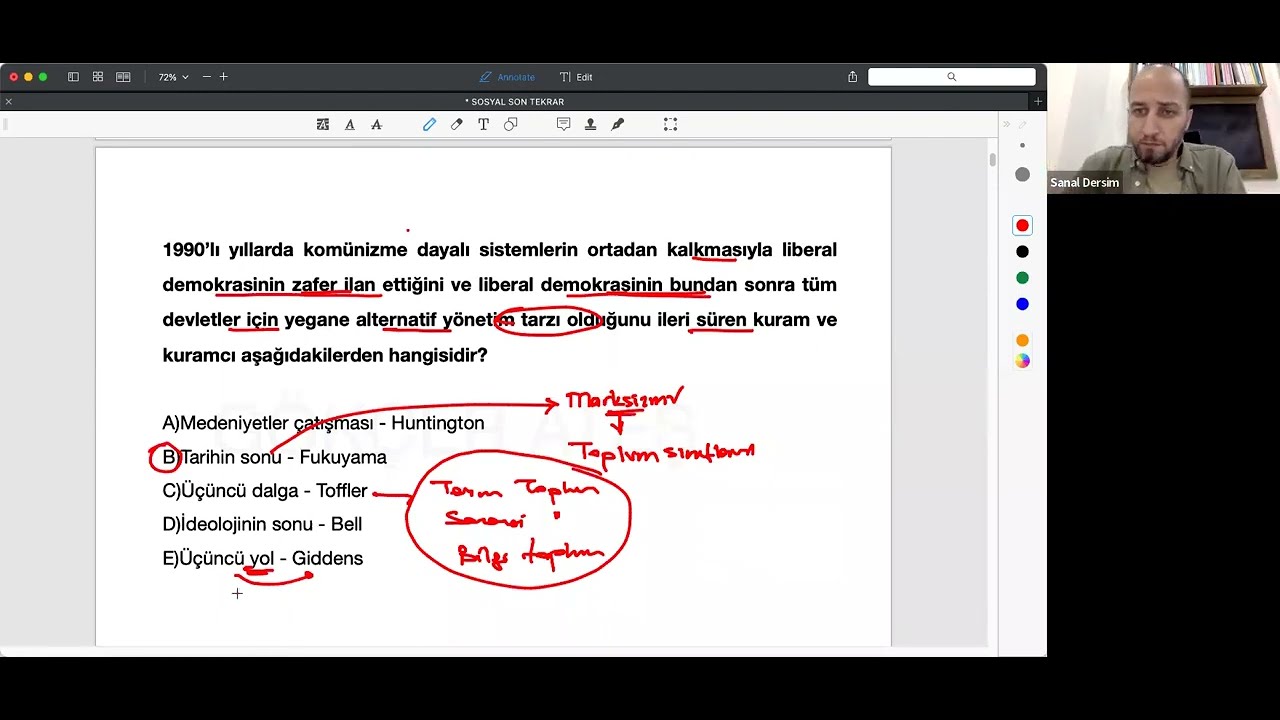The height and width of the screenshot is (720, 1280).
Task: Select the area selection tool
Action: point(670,124)
